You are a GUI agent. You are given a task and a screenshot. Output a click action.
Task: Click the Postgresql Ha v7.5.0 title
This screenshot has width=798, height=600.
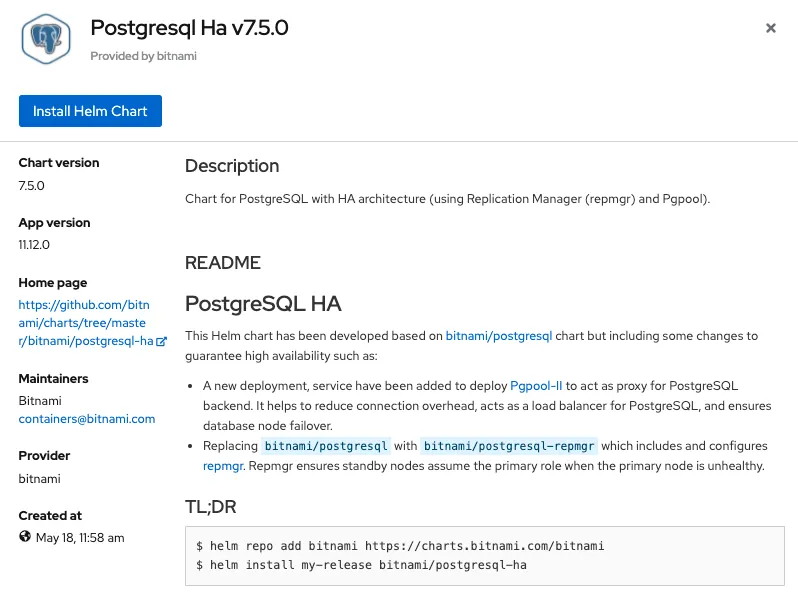pyautogui.click(x=189, y=28)
